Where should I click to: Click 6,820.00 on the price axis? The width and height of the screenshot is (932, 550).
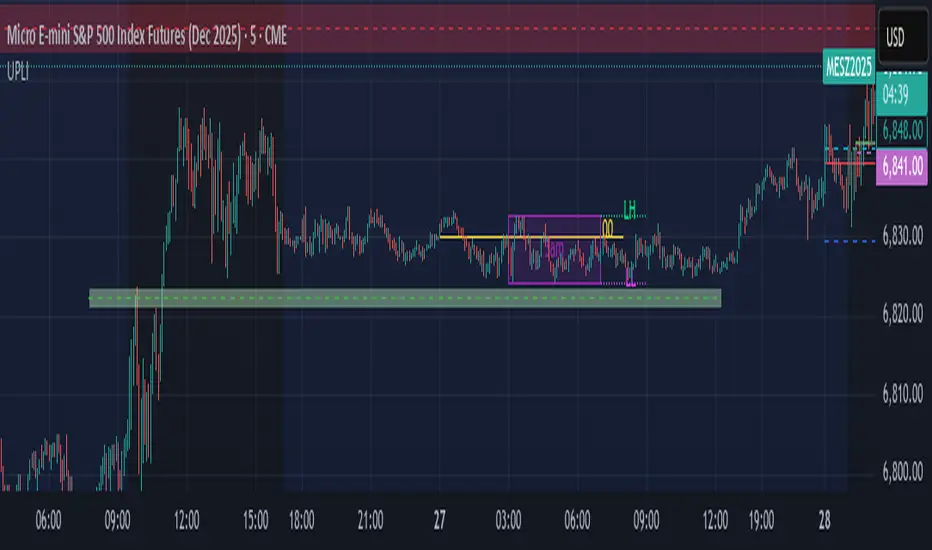pyautogui.click(x=903, y=313)
